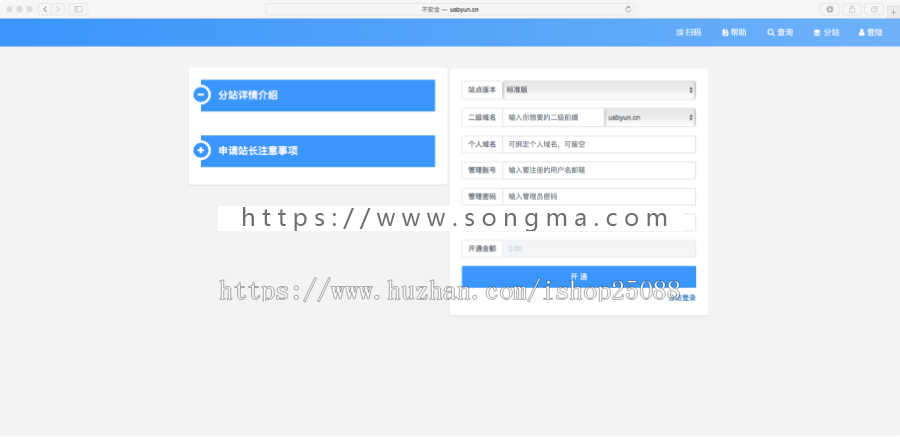Toggle the Safari sidebar button

coord(79,9)
